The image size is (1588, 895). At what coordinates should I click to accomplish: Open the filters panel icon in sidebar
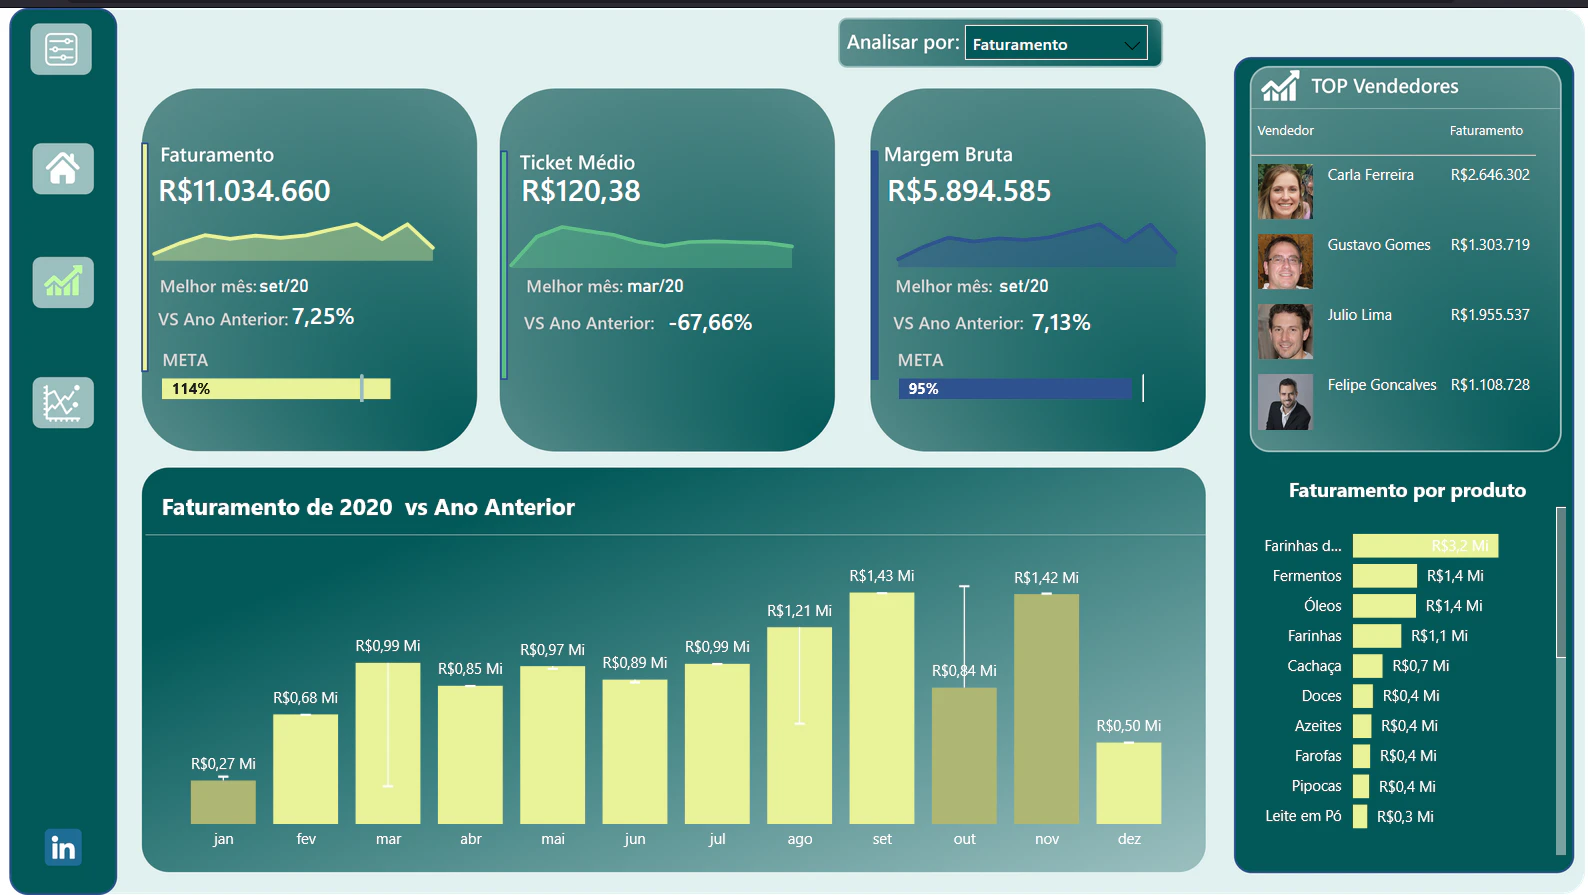tap(61, 49)
